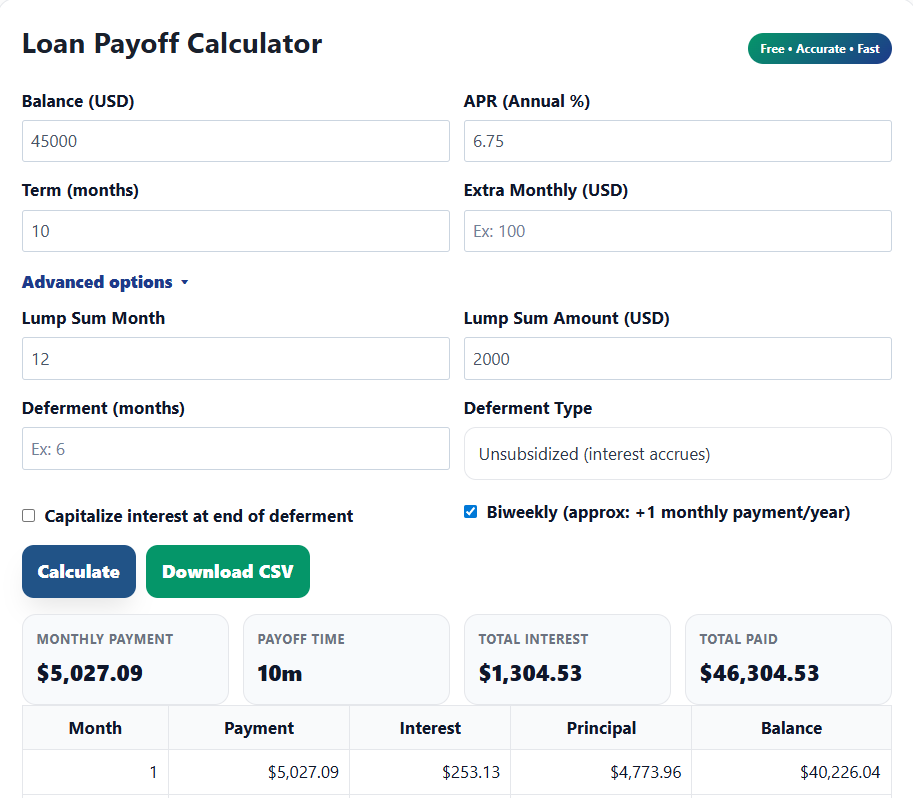Click the Deferment (months) input
The width and height of the screenshot is (913, 798).
tap(235, 448)
